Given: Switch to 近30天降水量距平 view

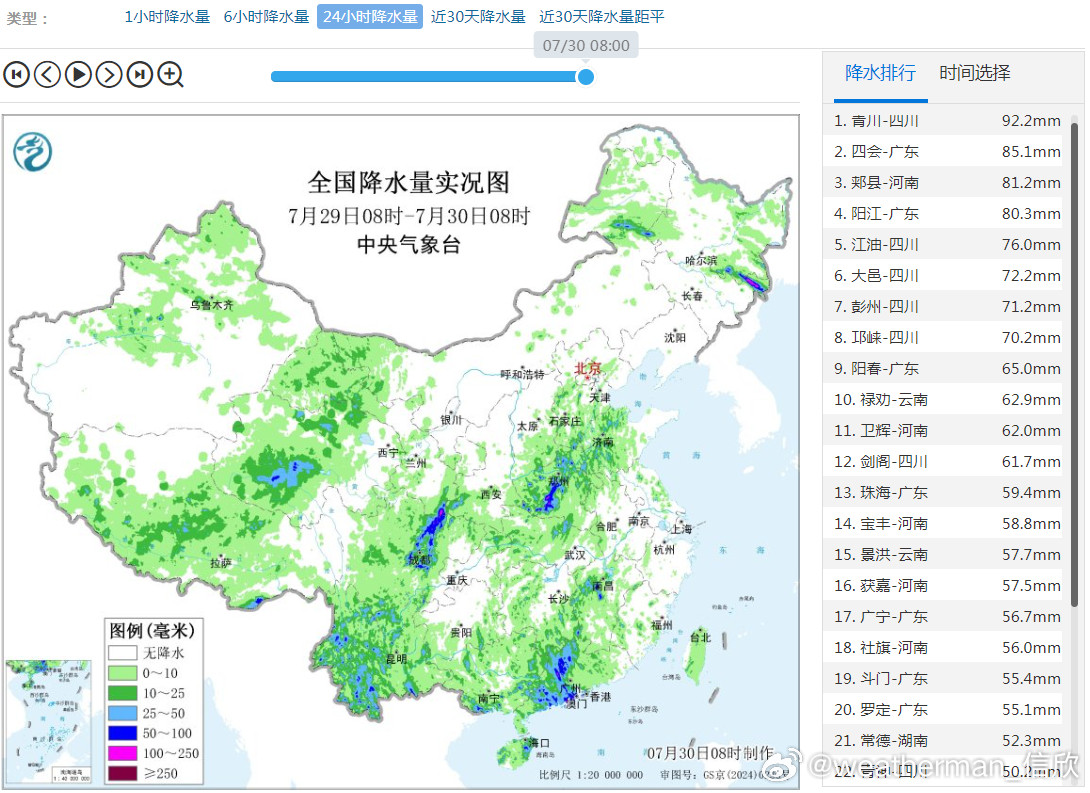Looking at the screenshot, I should pyautogui.click(x=602, y=17).
